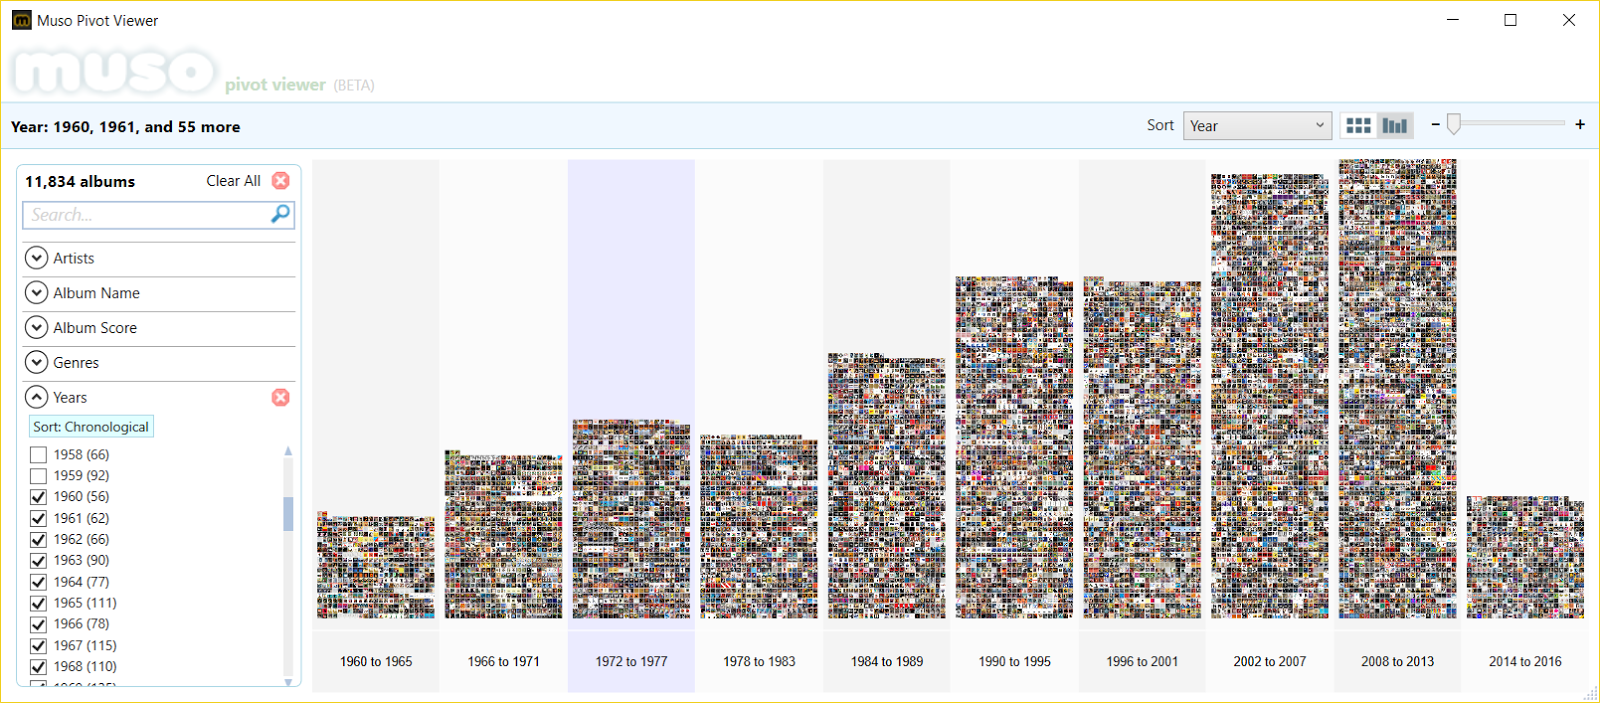
Task: Adjust the zoom slider handle
Action: pyautogui.click(x=1454, y=123)
